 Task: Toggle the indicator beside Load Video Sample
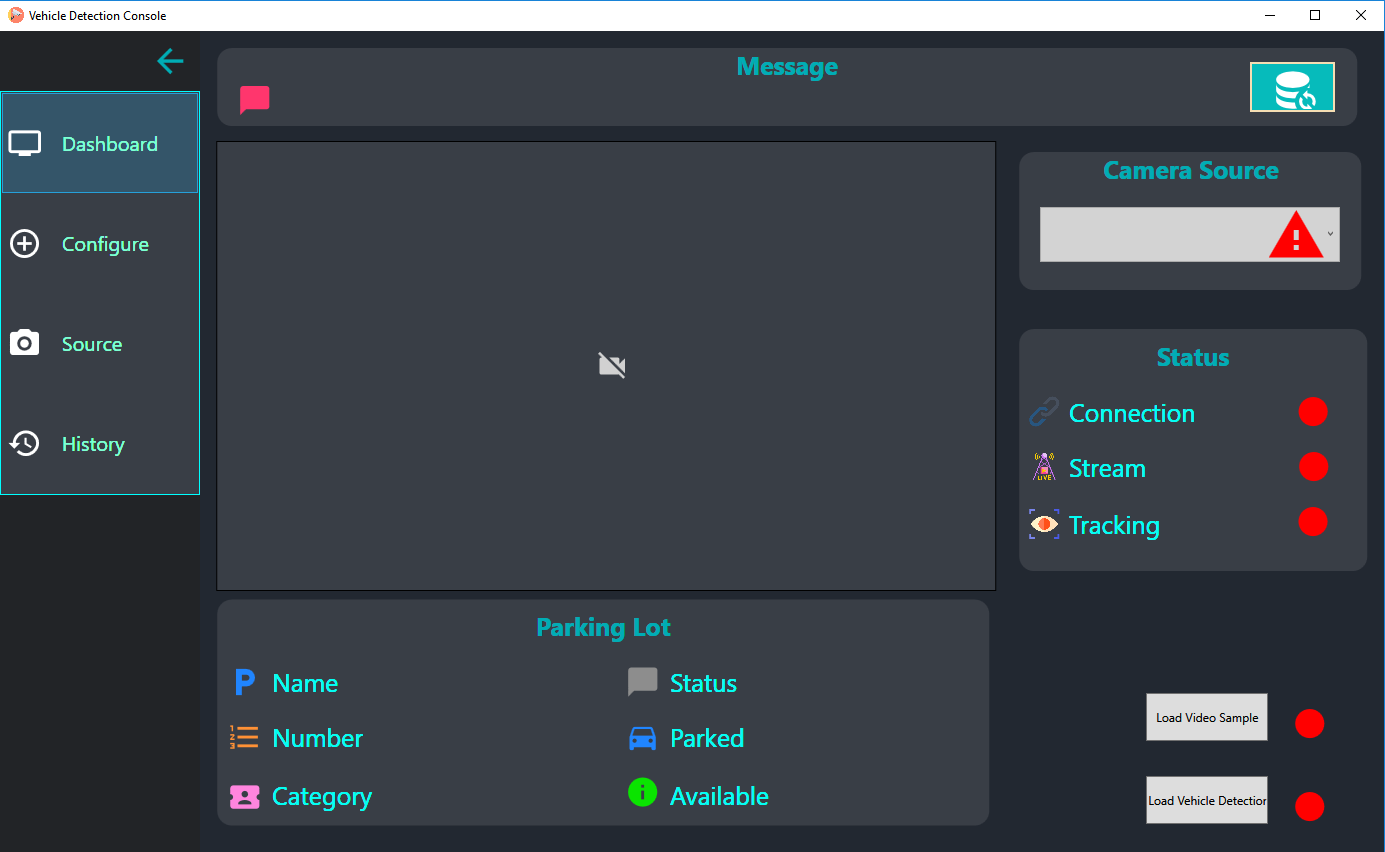(1309, 723)
